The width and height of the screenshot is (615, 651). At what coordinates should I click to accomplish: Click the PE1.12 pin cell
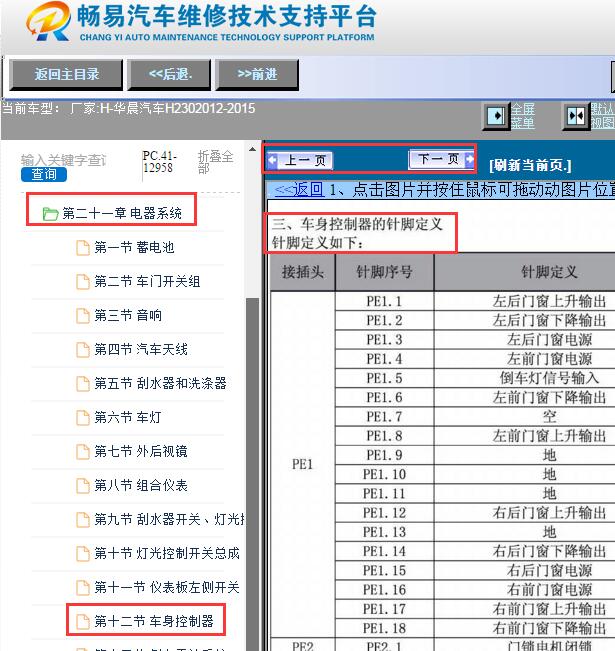[385, 513]
